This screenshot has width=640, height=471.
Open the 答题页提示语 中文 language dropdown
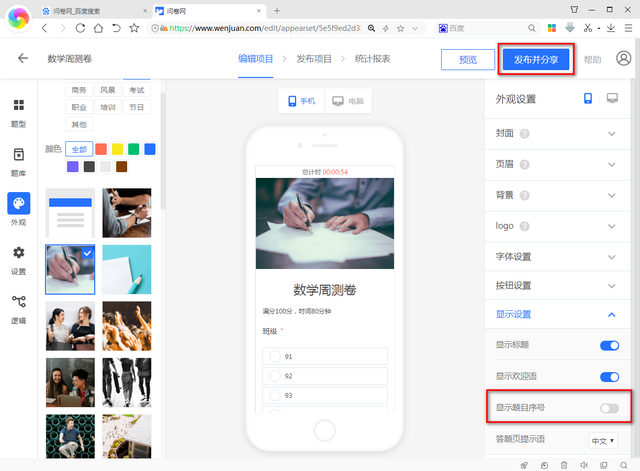click(x=603, y=441)
